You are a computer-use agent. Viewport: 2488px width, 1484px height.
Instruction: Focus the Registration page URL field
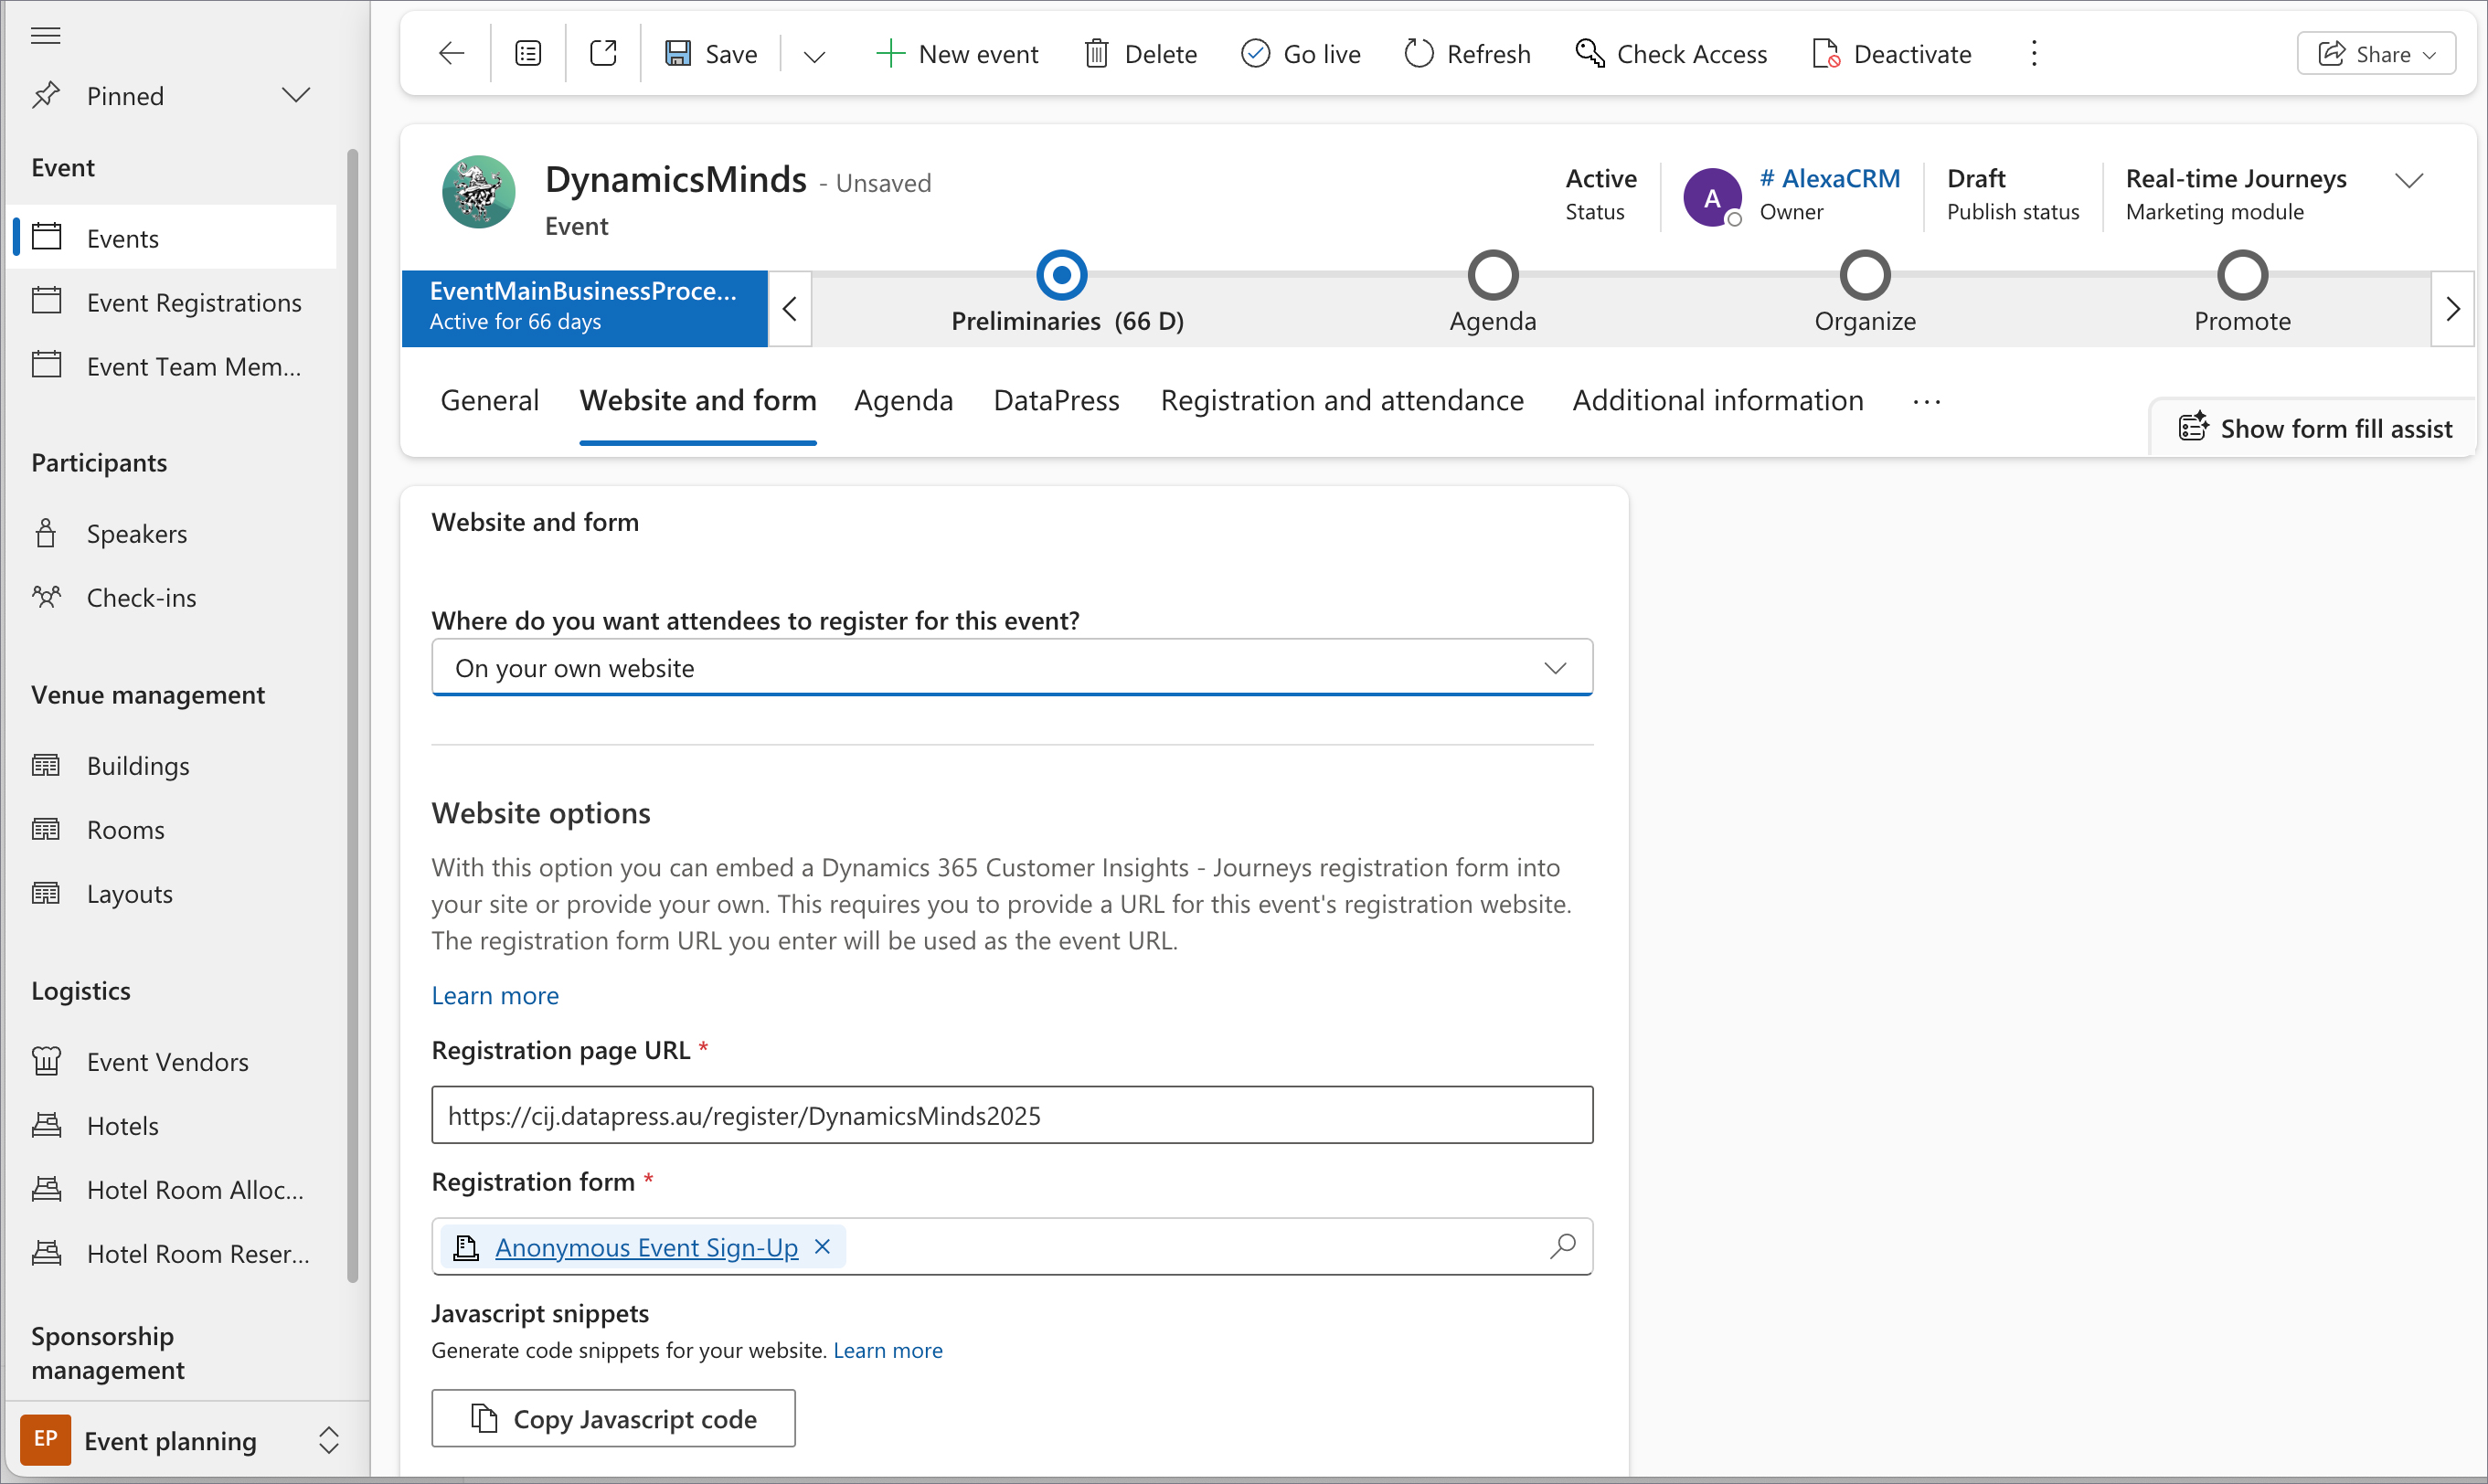pos(1012,1114)
